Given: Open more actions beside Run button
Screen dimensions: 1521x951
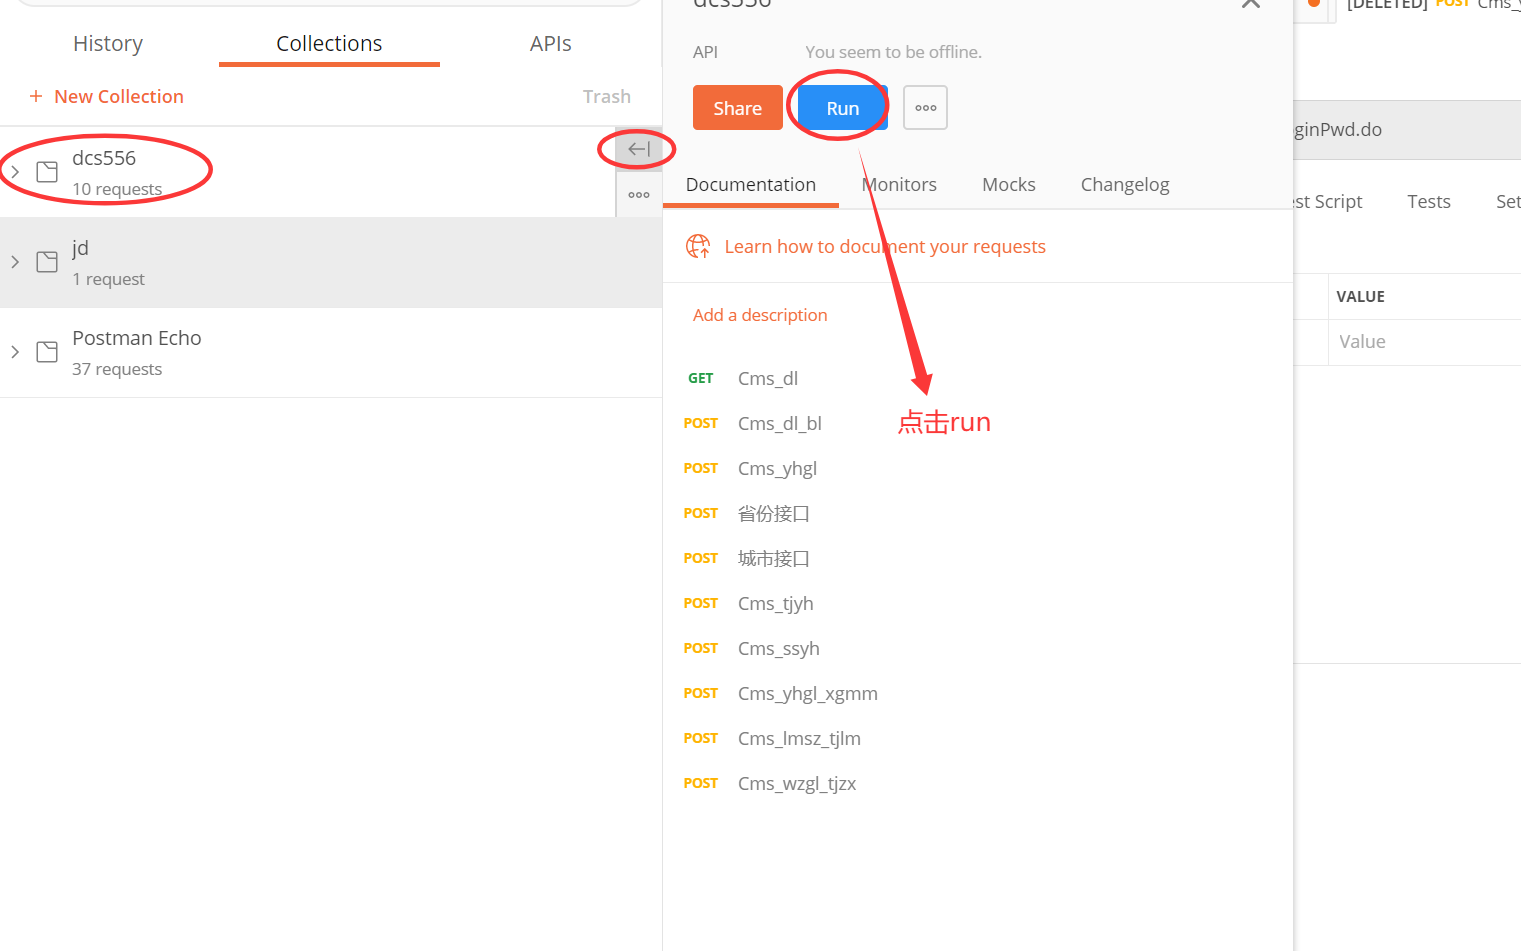Looking at the screenshot, I should pyautogui.click(x=925, y=108).
